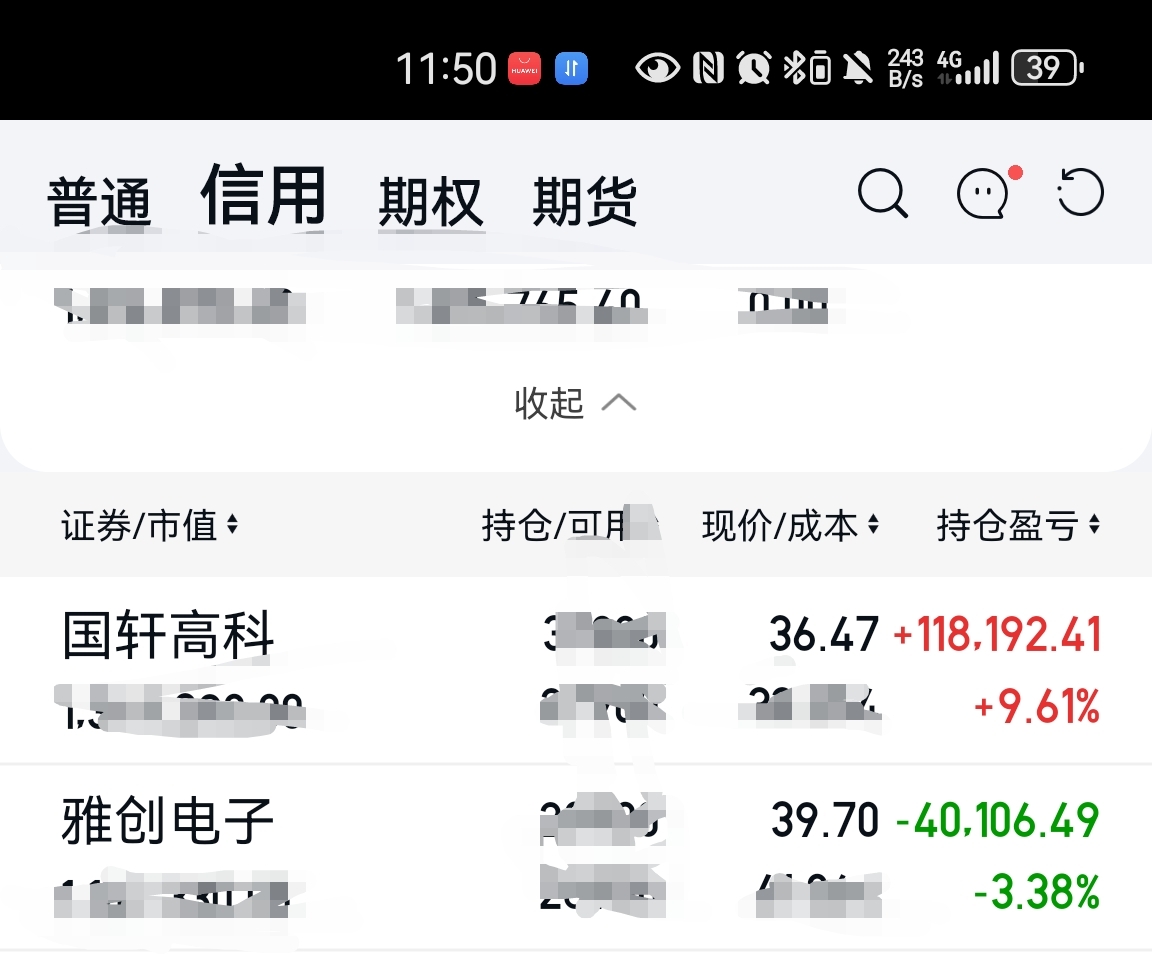Tap the blue data transfer status icon

(x=571, y=68)
